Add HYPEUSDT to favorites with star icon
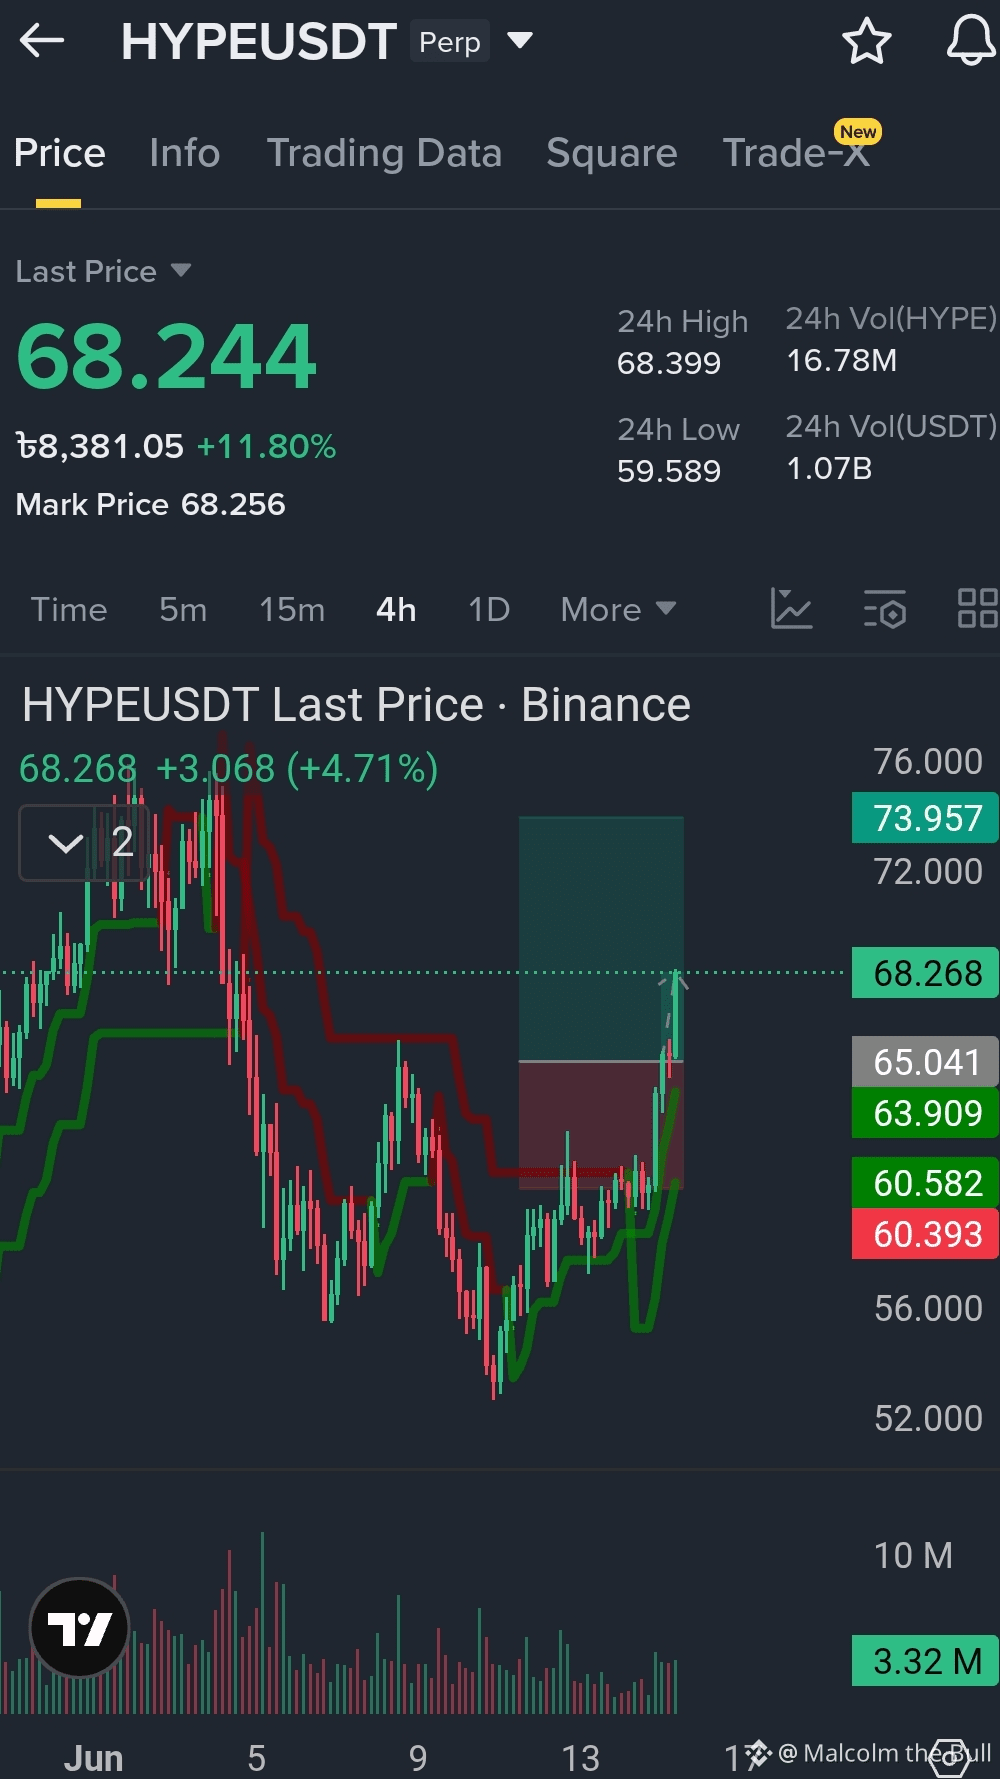 point(866,41)
